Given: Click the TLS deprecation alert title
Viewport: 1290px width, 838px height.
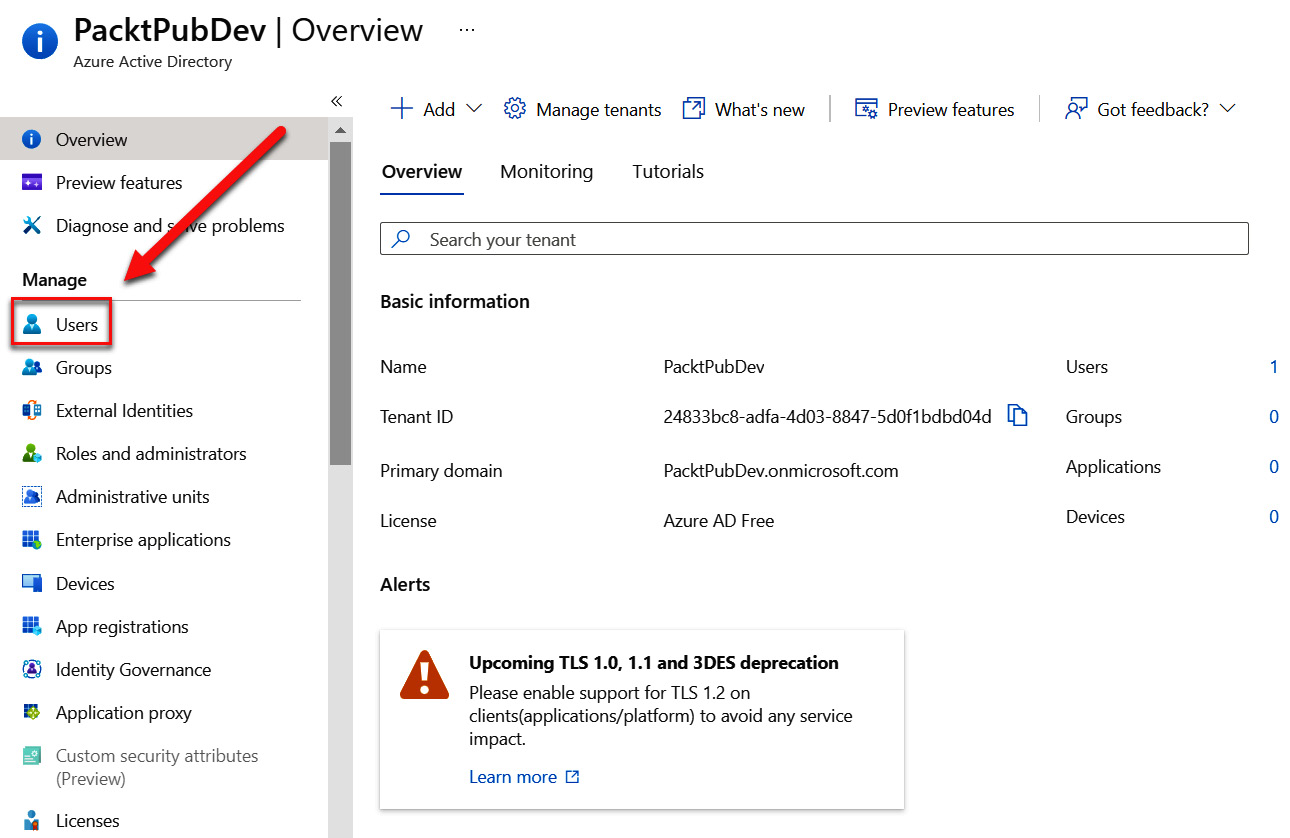Looking at the screenshot, I should click(654, 663).
